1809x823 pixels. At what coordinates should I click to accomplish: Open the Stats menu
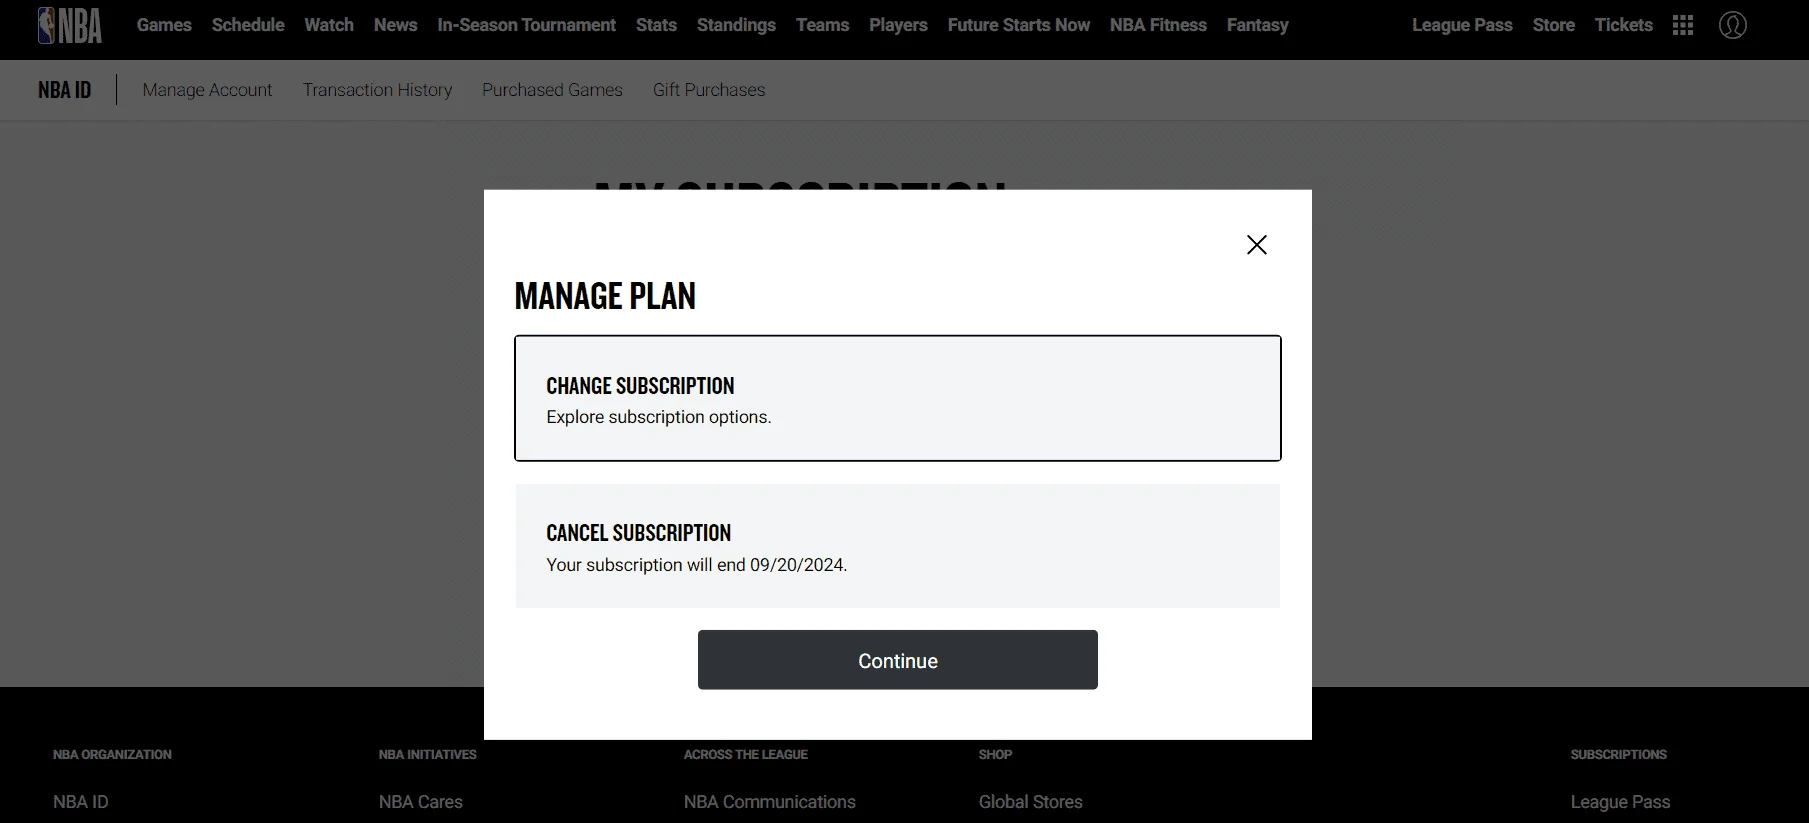(656, 25)
